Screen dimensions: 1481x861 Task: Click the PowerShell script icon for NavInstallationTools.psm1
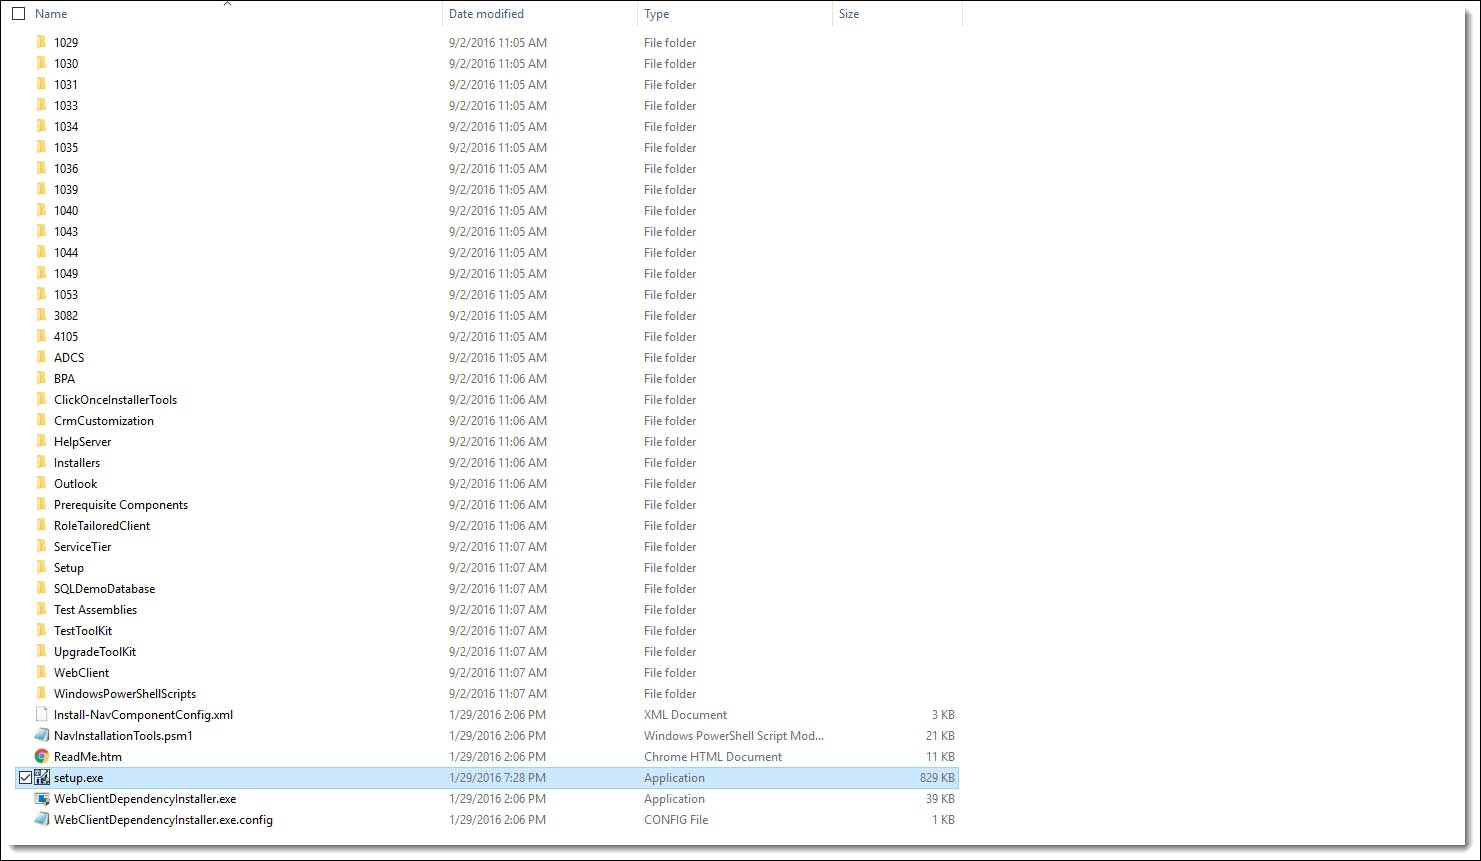tap(41, 735)
